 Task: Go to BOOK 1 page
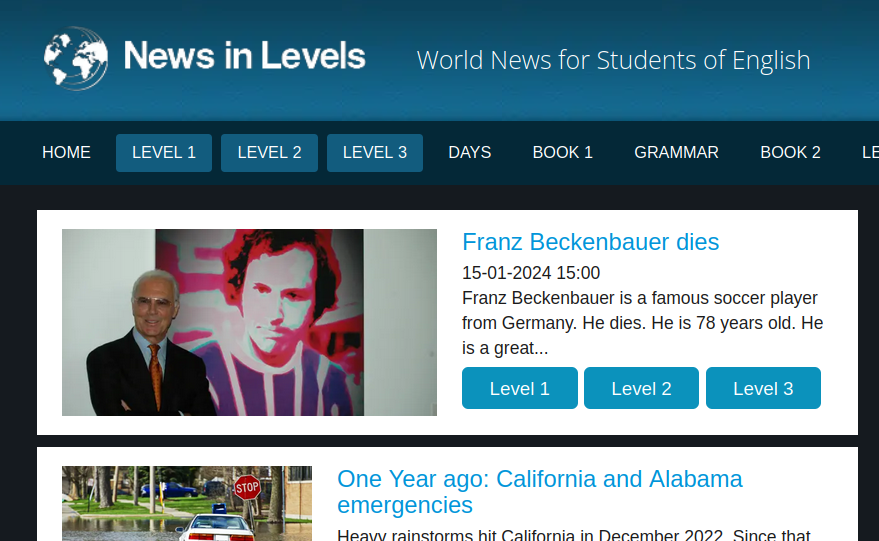562,153
